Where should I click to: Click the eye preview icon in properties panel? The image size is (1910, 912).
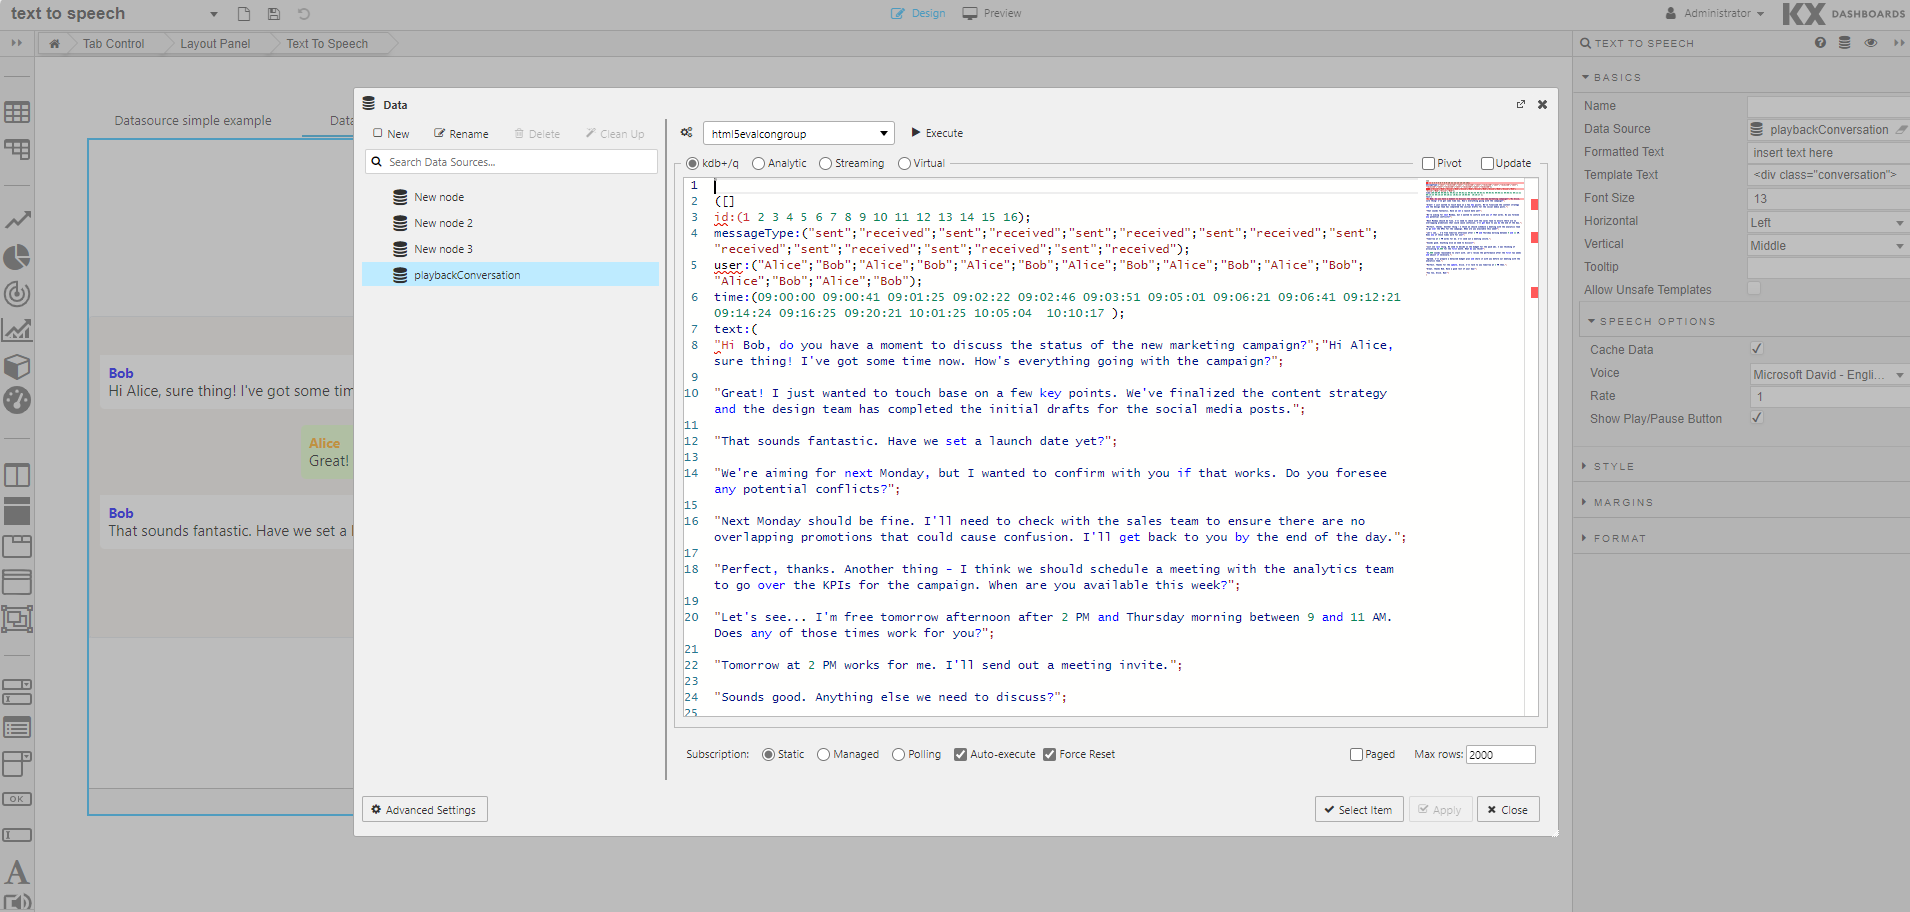[x=1870, y=43]
